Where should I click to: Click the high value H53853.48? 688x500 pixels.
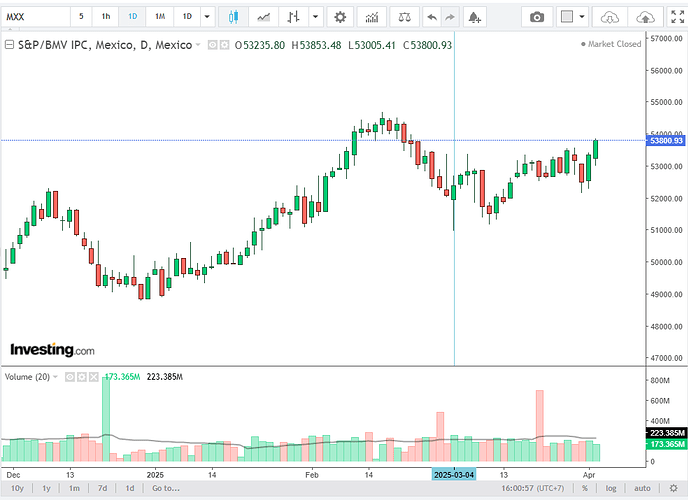(316, 45)
